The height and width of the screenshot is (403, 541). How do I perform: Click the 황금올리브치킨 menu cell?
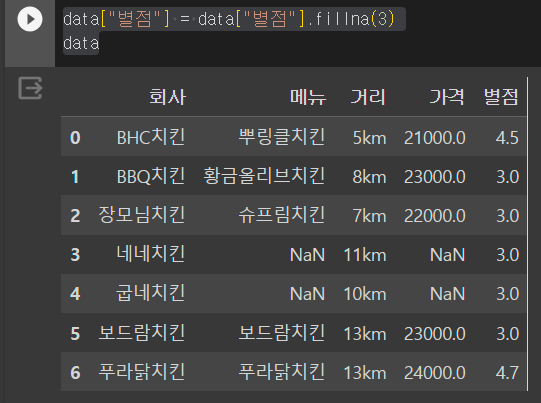coord(264,176)
